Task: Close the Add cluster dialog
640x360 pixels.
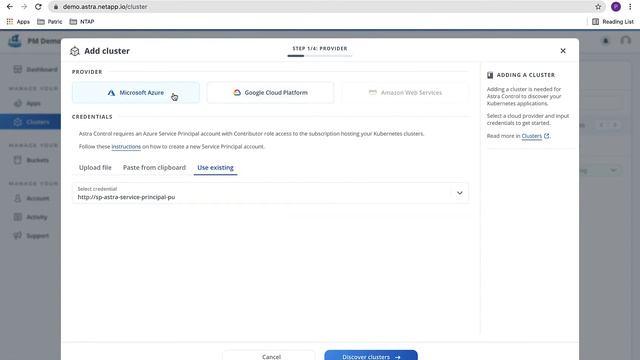Action: coord(563,51)
